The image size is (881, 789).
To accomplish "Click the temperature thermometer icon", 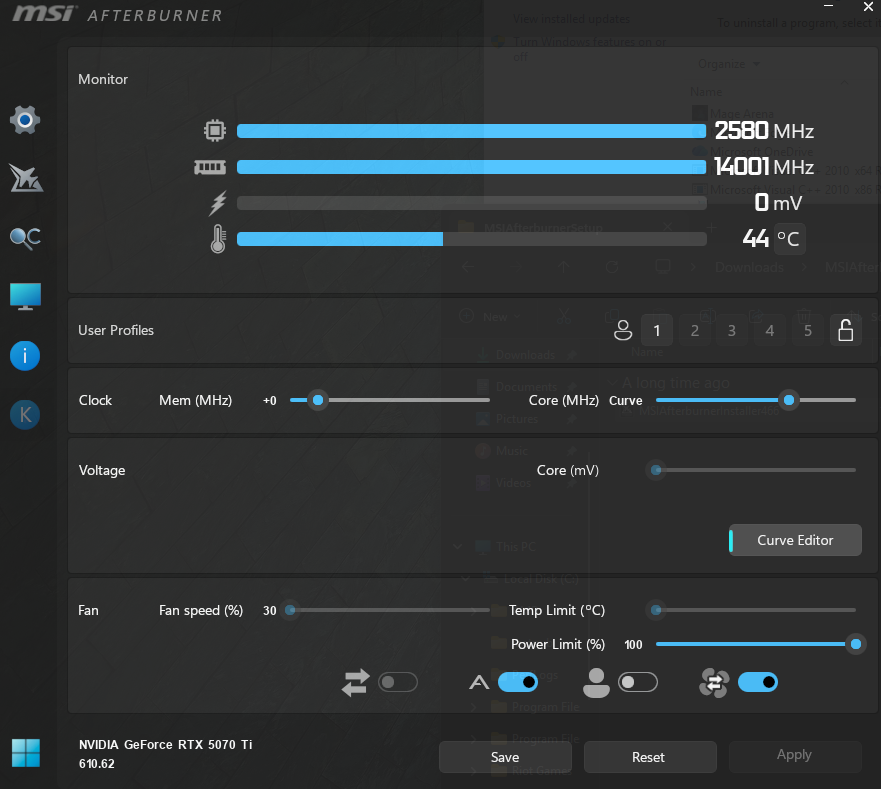I will (x=218, y=239).
